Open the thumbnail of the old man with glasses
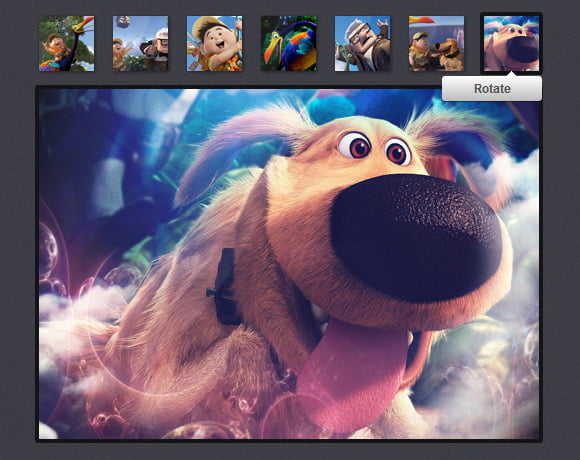Image resolution: width=580 pixels, height=460 pixels. (x=362, y=43)
